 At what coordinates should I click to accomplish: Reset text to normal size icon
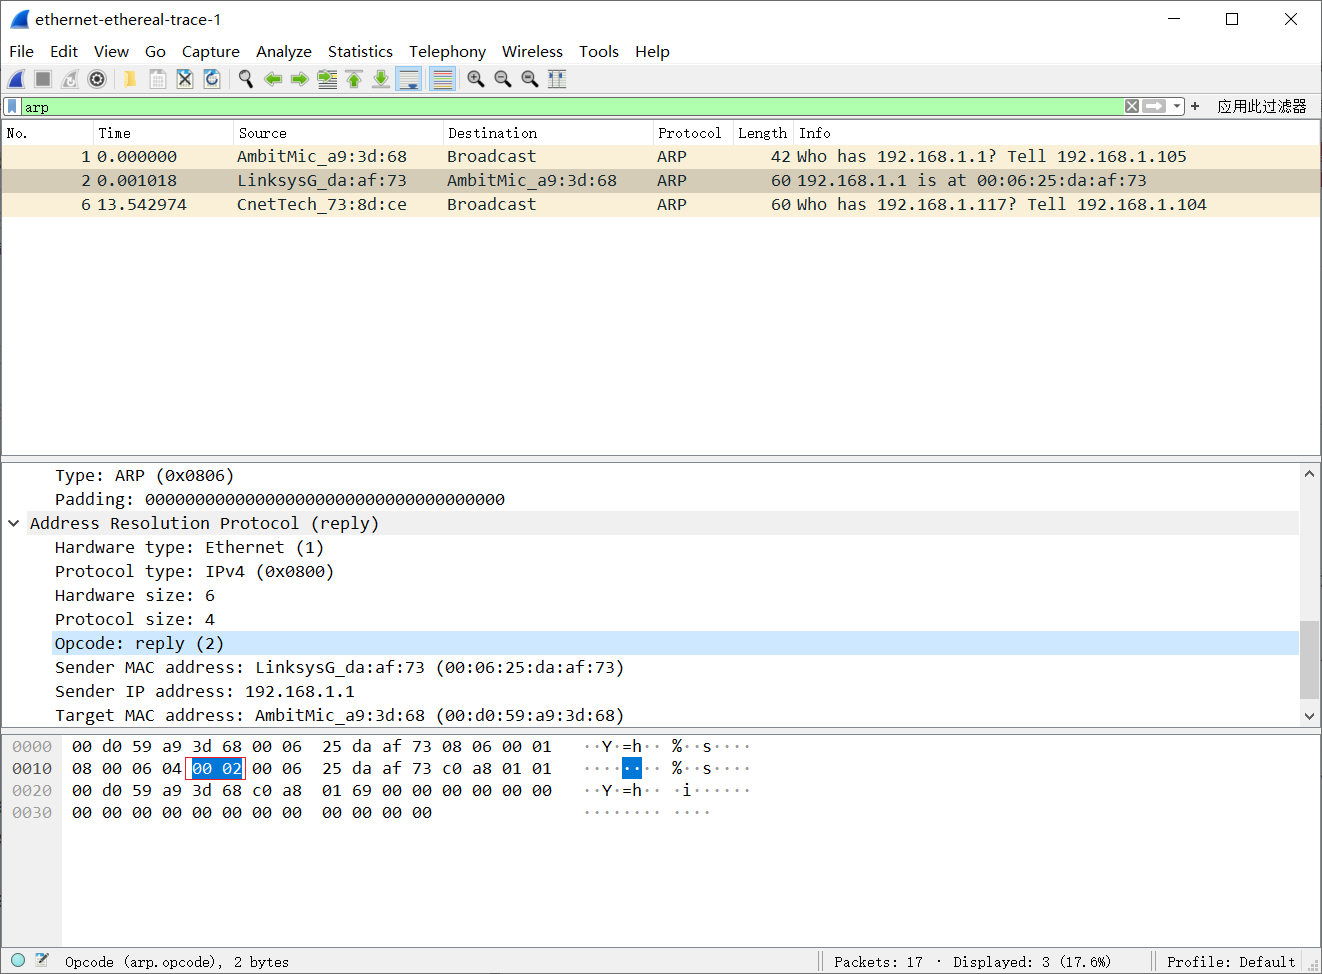point(530,79)
